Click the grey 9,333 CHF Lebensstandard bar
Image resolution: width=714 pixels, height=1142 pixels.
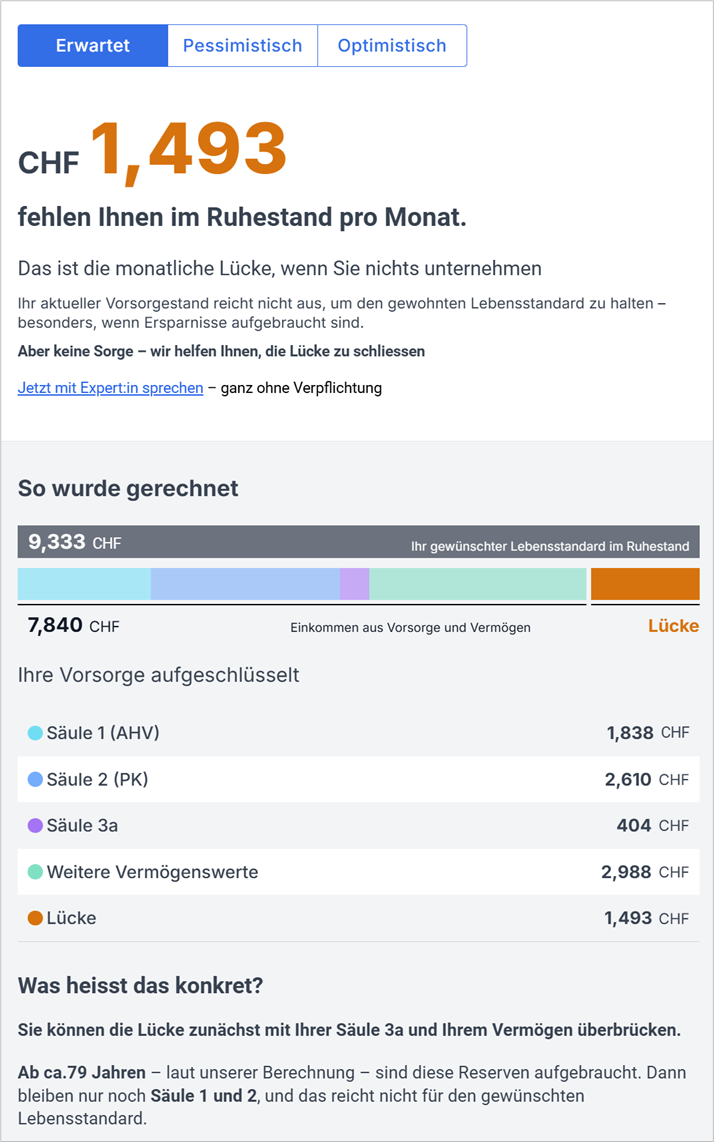tap(358, 542)
